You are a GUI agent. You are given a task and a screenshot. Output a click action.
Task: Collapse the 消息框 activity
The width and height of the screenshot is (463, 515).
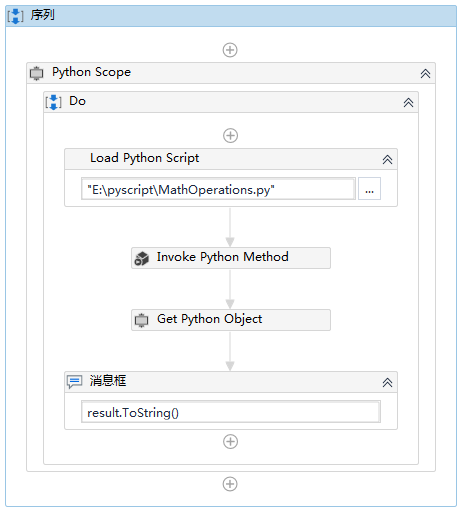click(x=387, y=383)
